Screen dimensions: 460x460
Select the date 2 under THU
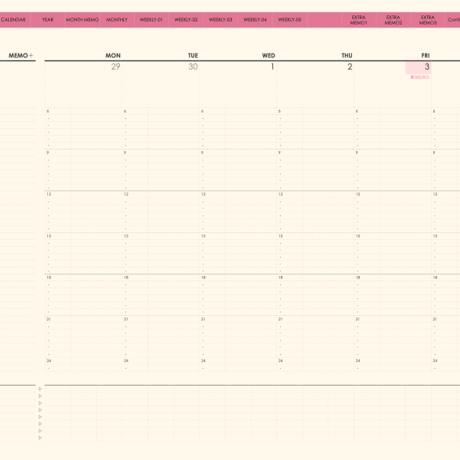350,67
